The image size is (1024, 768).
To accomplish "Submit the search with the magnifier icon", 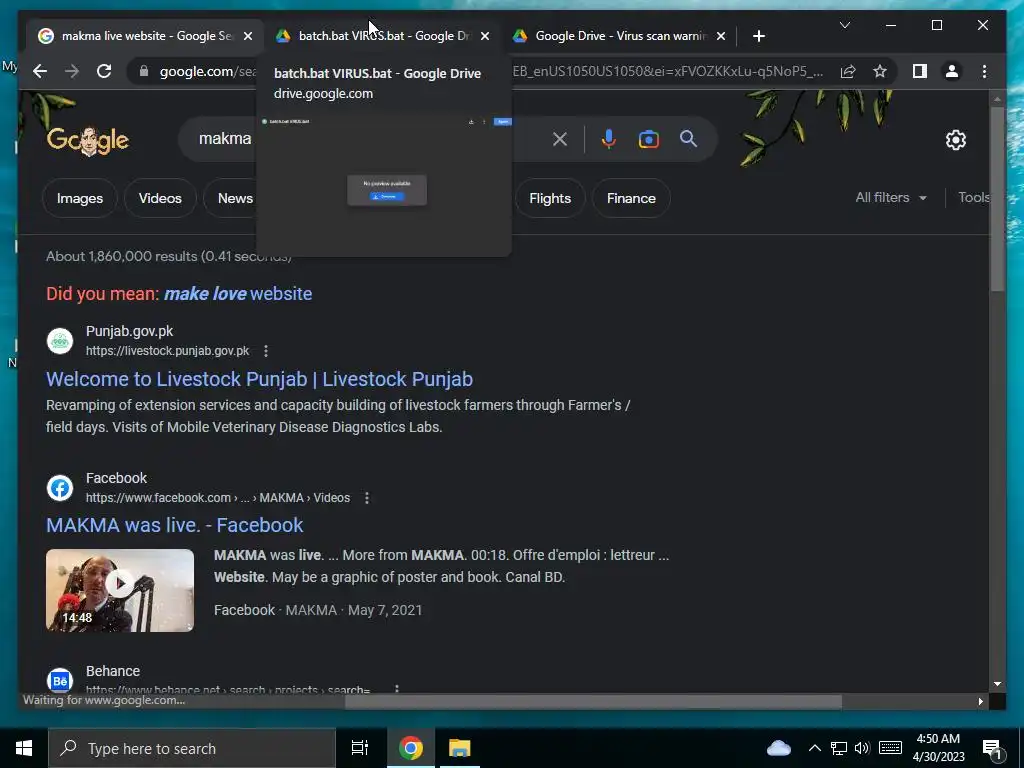I will [688, 138].
